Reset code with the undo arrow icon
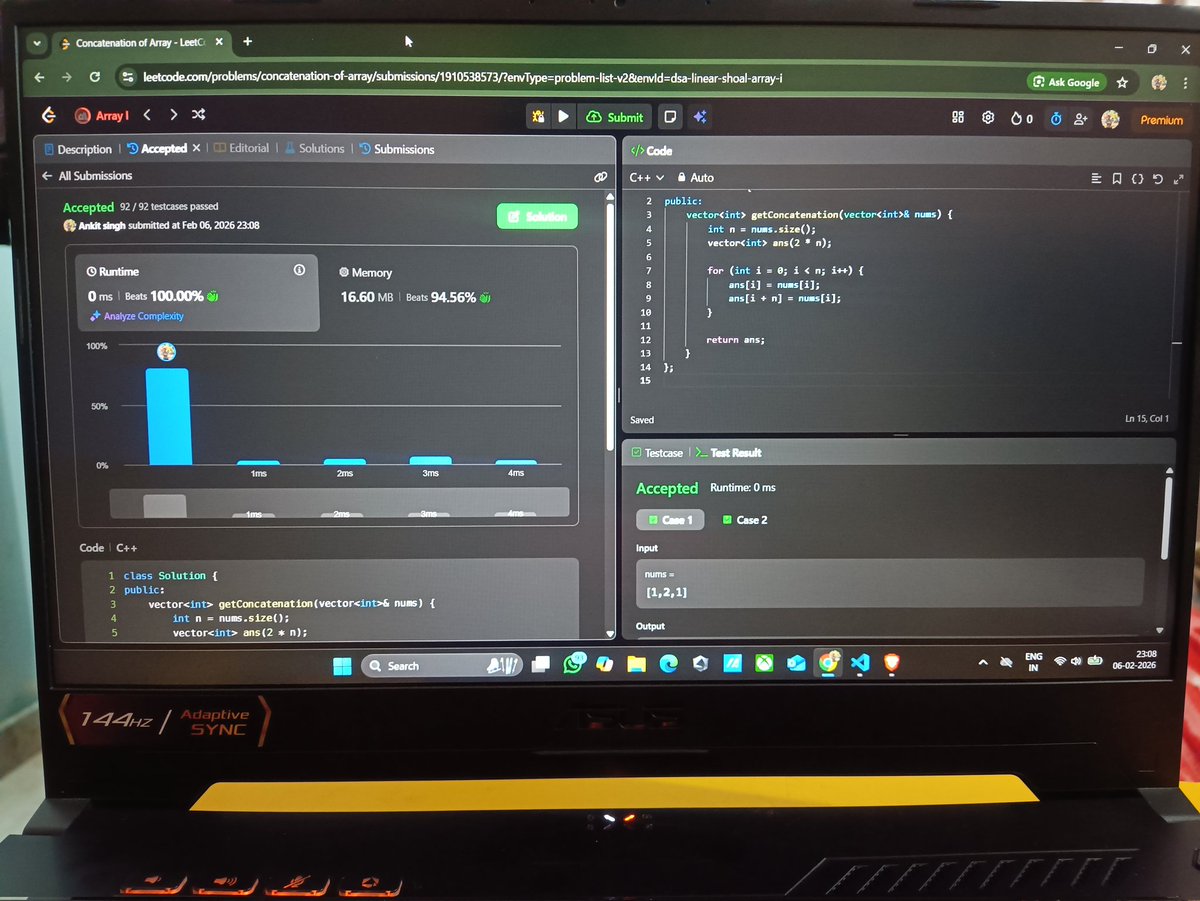Viewport: 1200px width, 901px height. click(x=1157, y=179)
